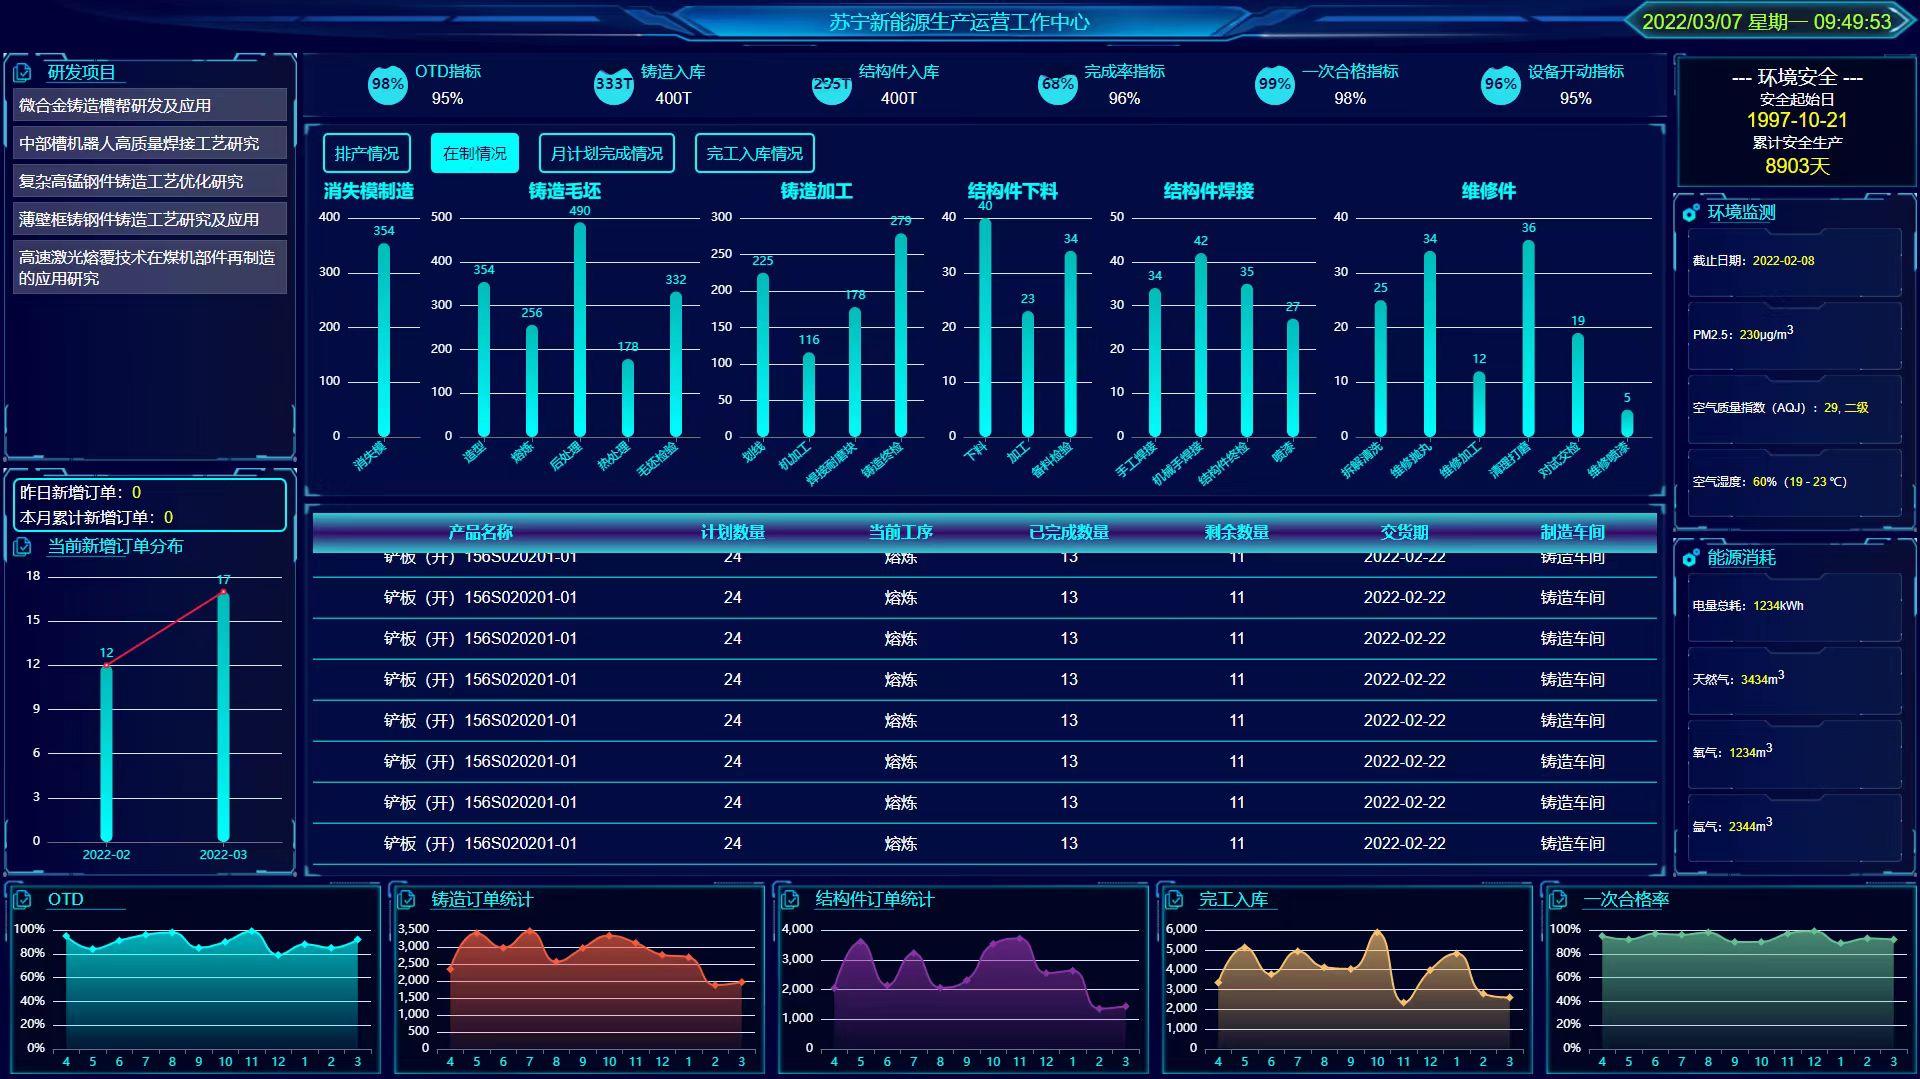Click the 昨日新增订单 value
This screenshot has width=1920, height=1079.
click(137, 492)
